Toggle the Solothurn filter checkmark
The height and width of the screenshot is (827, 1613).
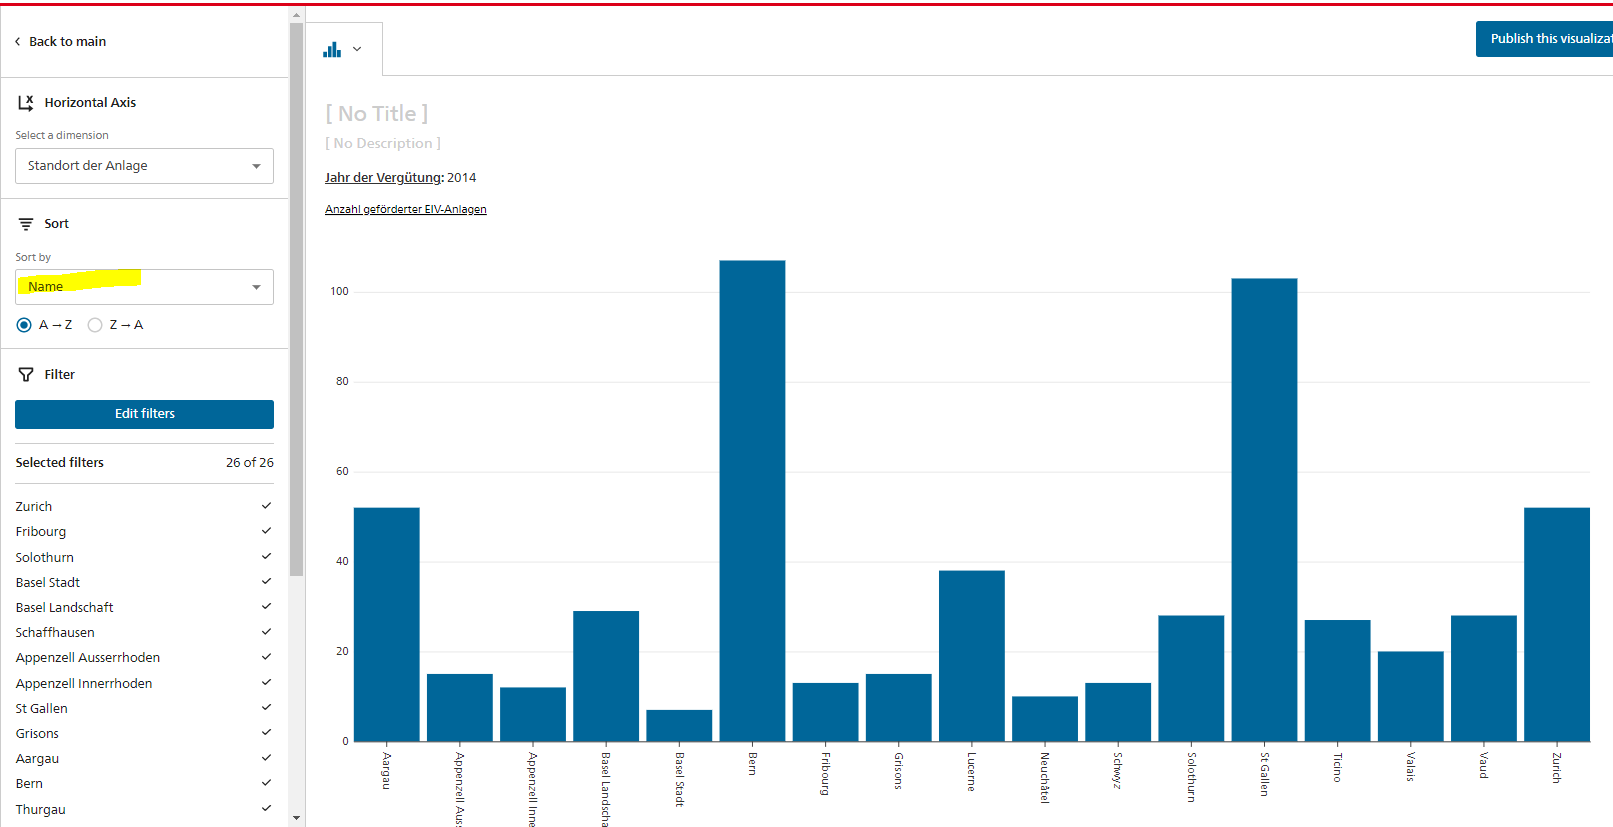(266, 557)
